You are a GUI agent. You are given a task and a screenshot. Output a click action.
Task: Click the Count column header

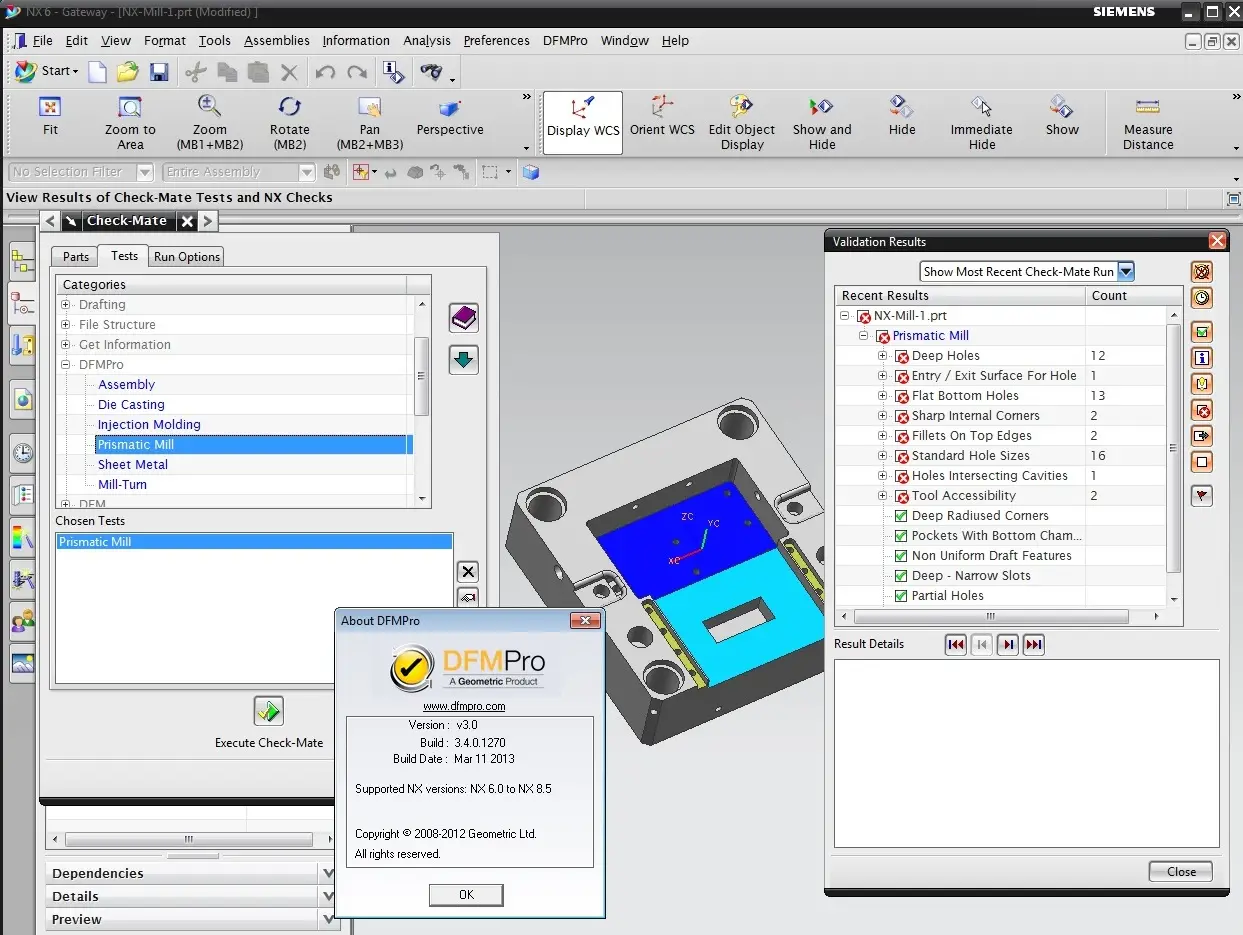[1109, 296]
